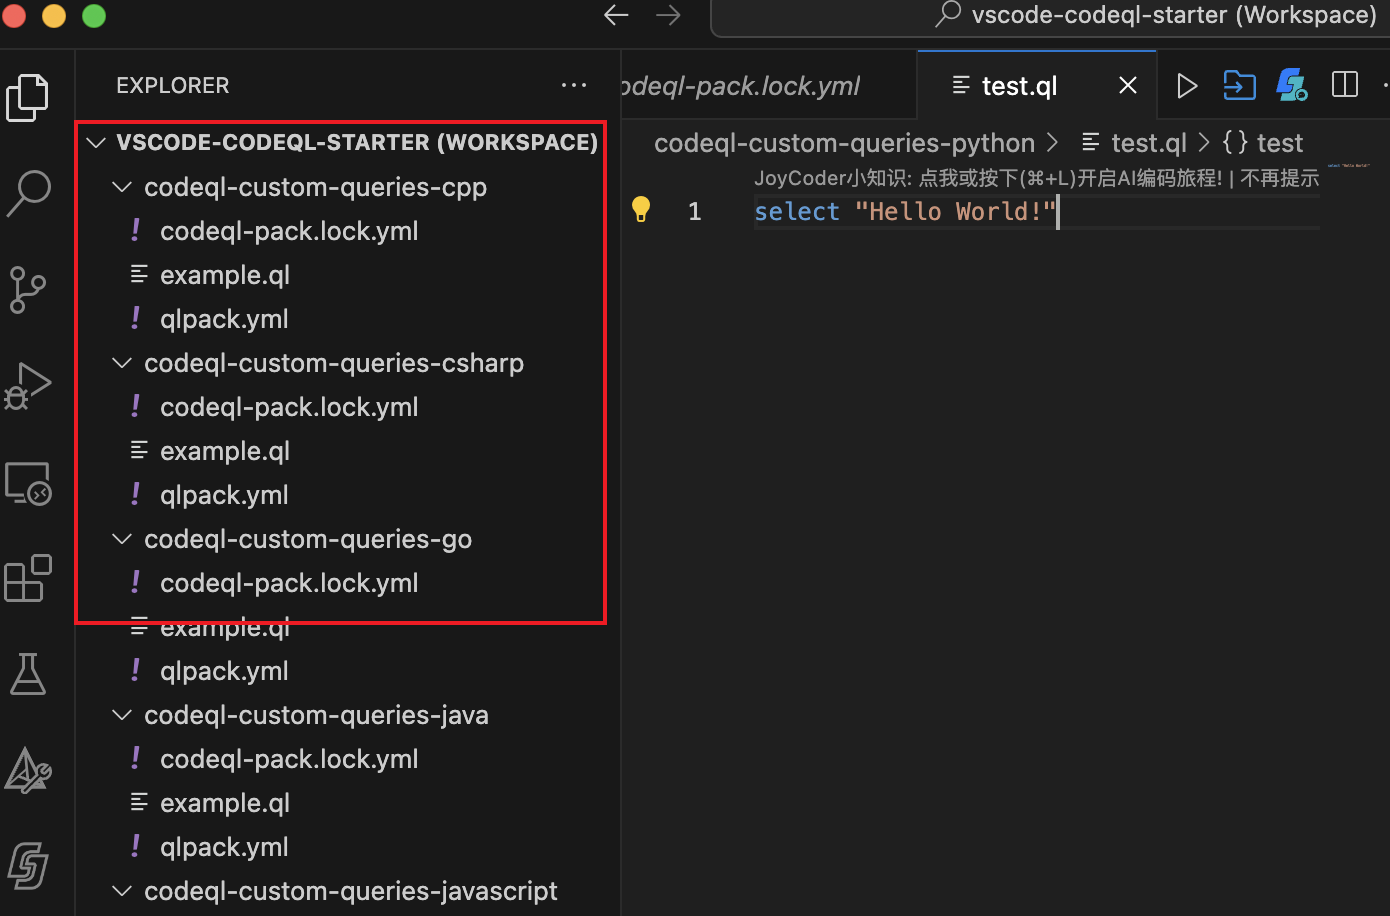The width and height of the screenshot is (1390, 916).
Task: Open the explorer Views and More Actions menu
Action: [x=574, y=85]
